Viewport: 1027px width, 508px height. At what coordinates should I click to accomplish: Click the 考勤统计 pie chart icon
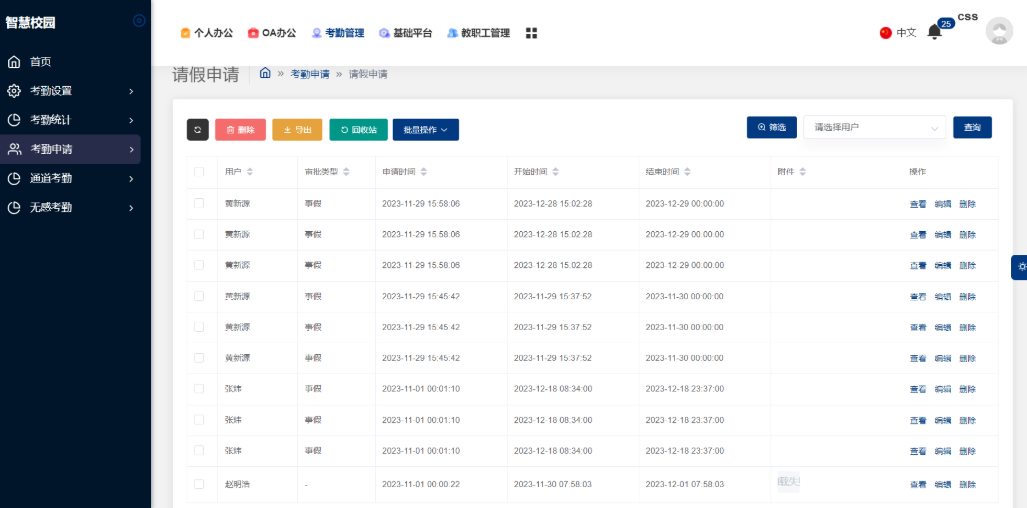pos(14,120)
